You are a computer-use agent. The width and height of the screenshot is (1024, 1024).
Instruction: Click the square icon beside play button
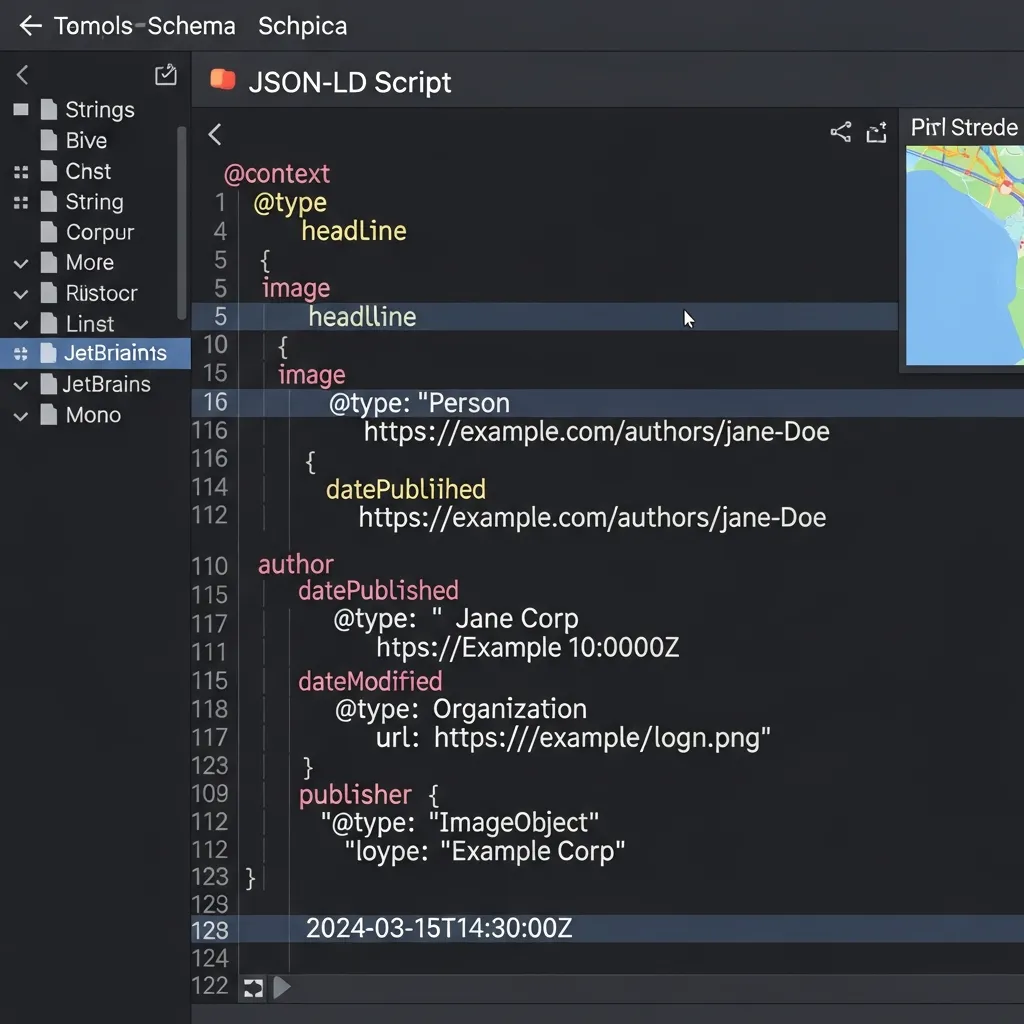254,988
